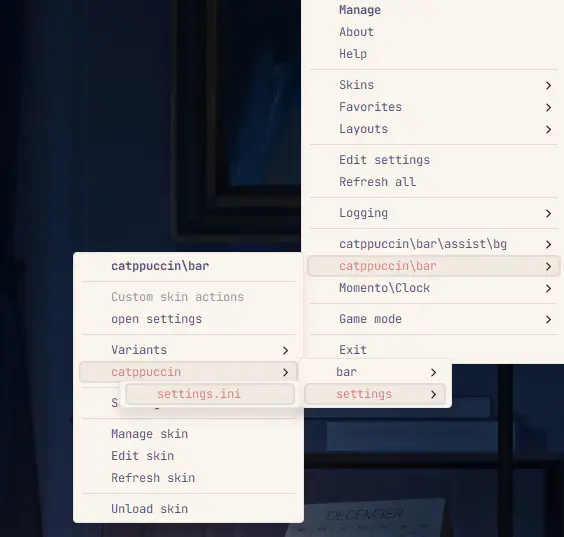Image resolution: width=564 pixels, height=537 pixels.
Task: Click the highlighted catppuccin\bar entry
Action: pyautogui.click(x=433, y=266)
